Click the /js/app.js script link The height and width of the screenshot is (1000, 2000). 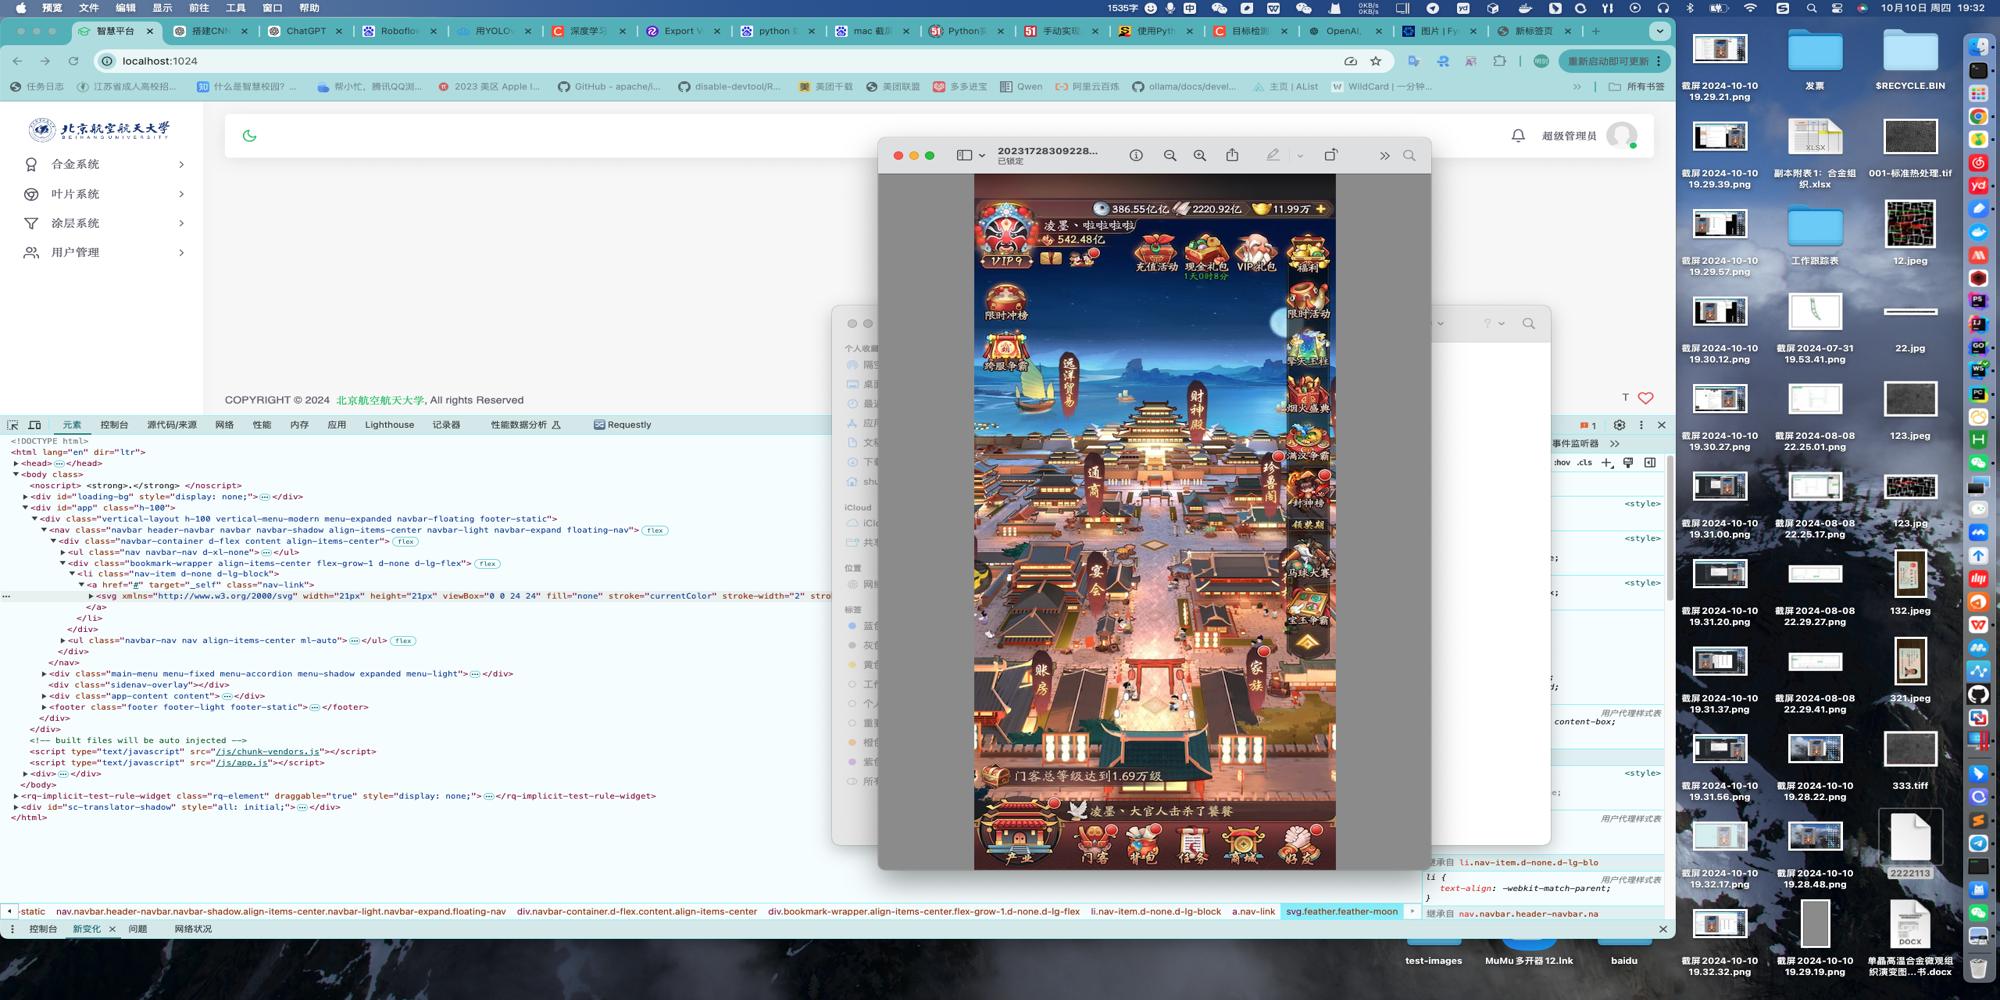242,763
